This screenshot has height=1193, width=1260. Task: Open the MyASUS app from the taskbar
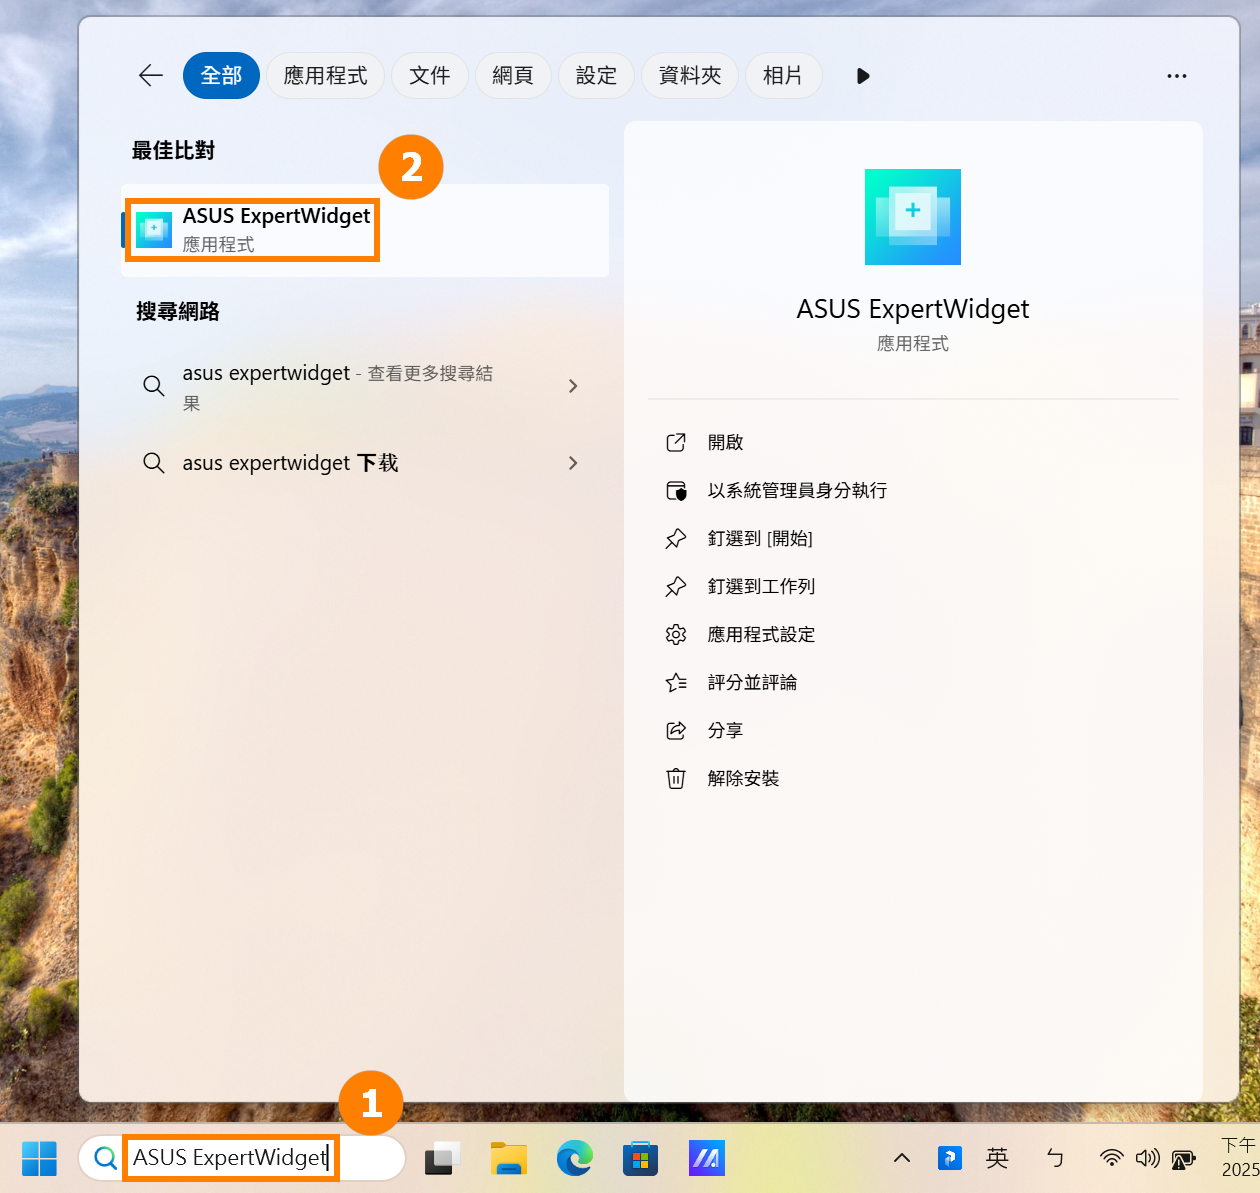pos(707,1158)
